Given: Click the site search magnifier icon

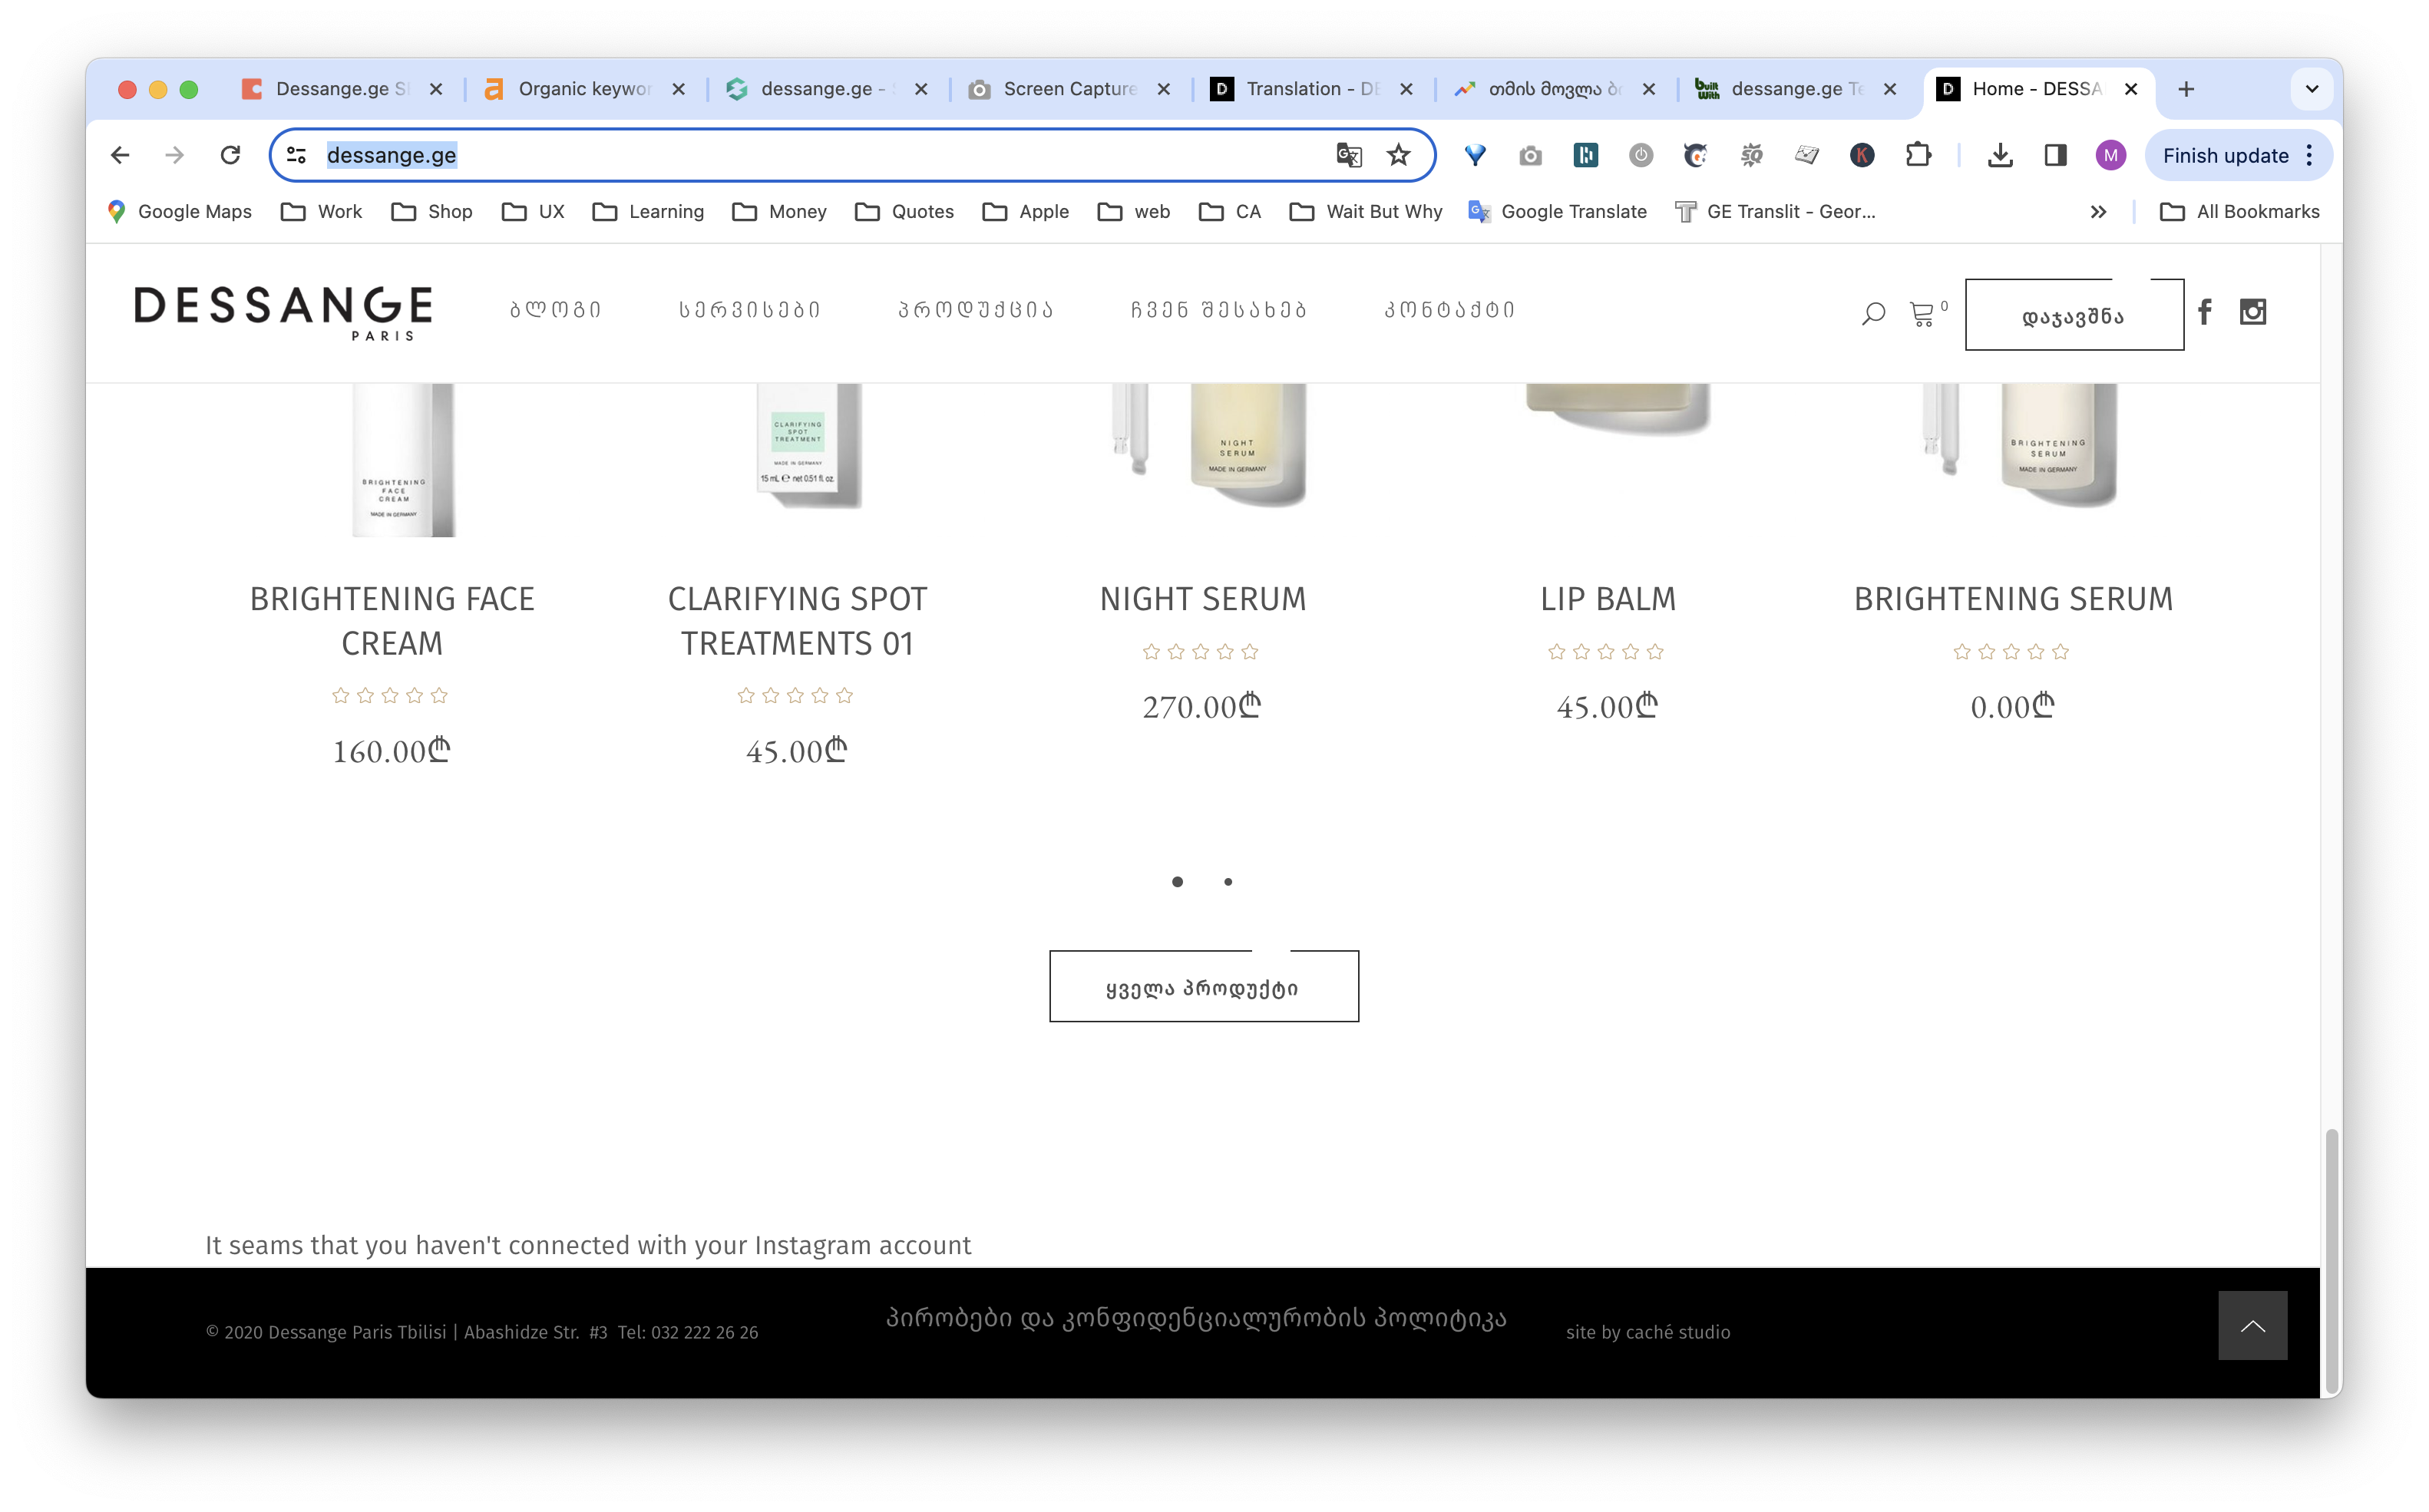Looking at the screenshot, I should coord(1873,314).
